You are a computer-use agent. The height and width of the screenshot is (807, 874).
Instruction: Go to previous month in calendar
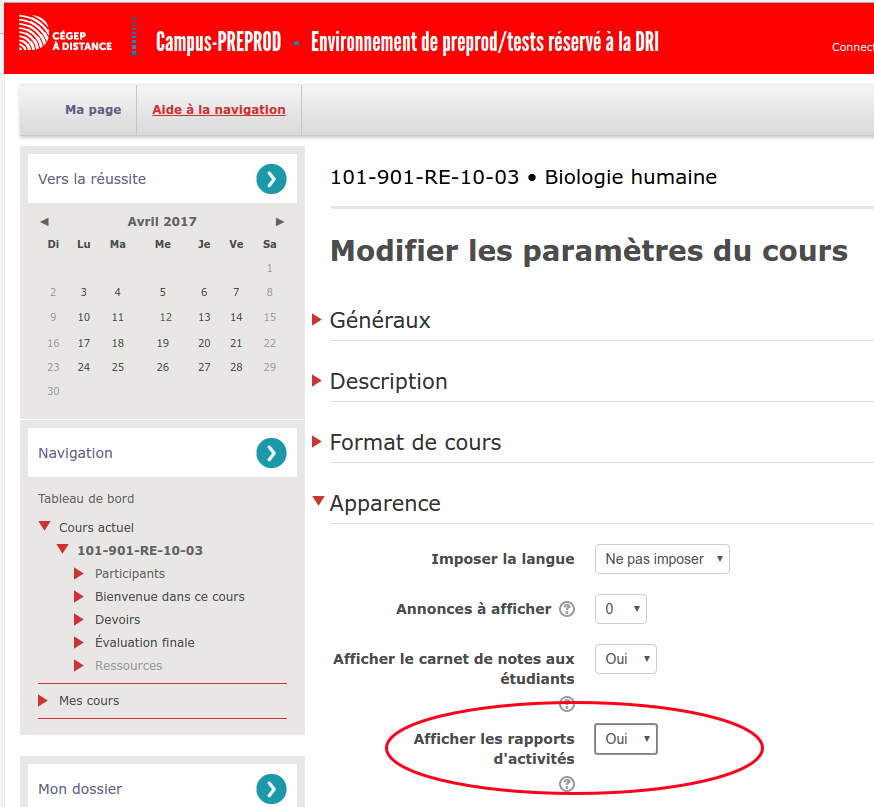[x=44, y=222]
